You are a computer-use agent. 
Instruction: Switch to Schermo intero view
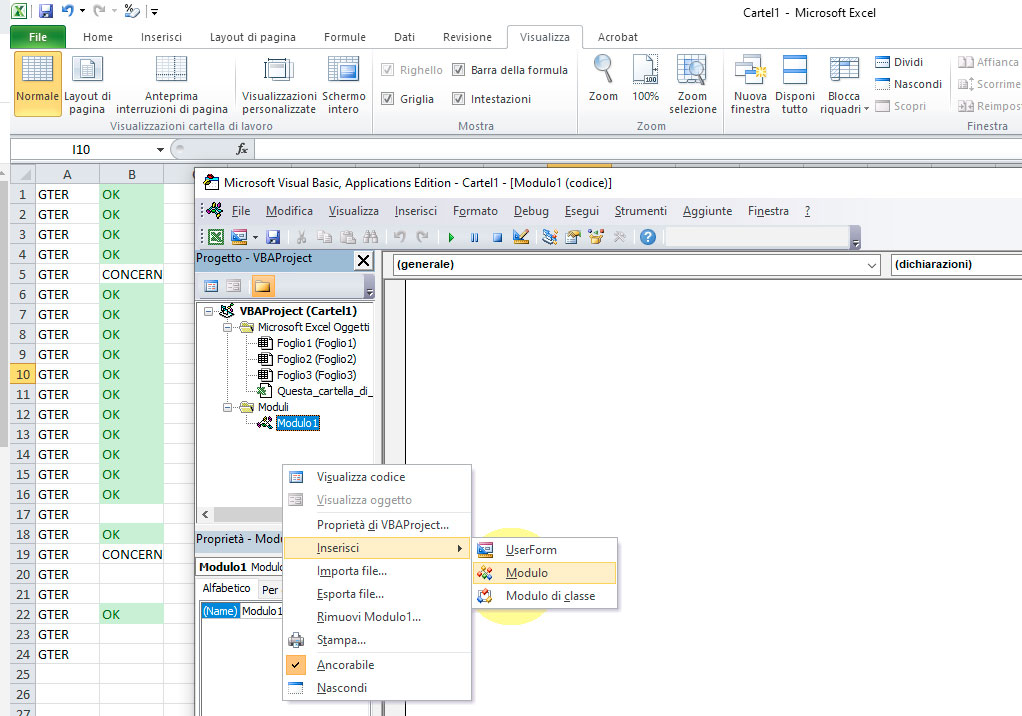click(x=343, y=84)
